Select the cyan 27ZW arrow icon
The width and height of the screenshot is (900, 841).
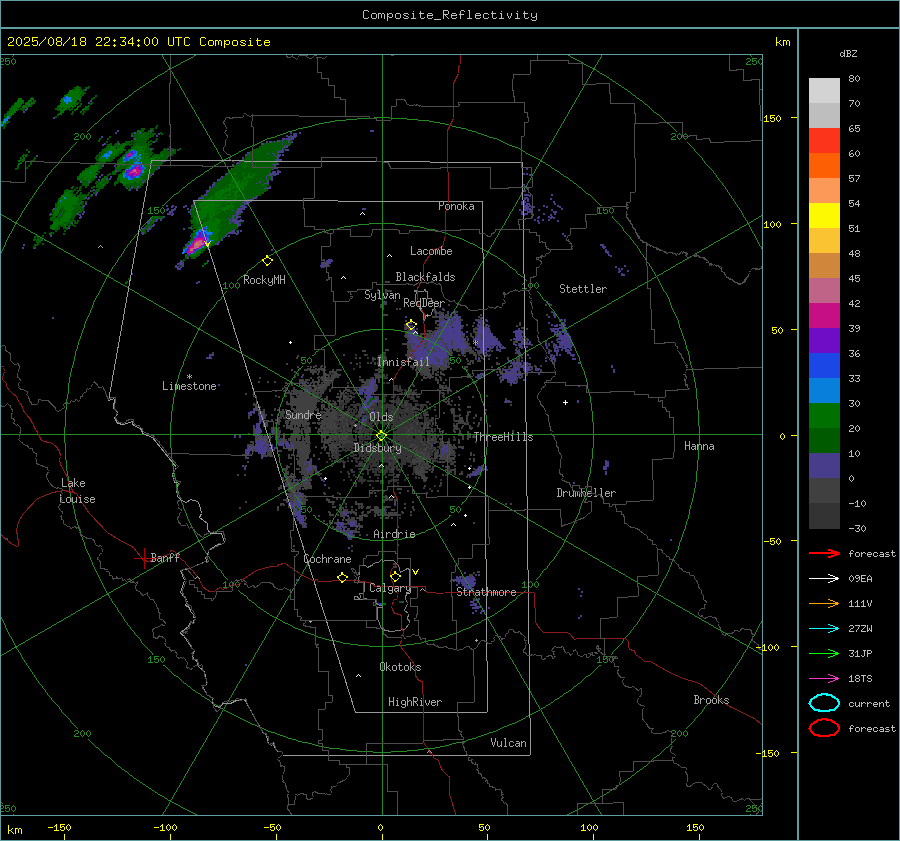pos(824,629)
